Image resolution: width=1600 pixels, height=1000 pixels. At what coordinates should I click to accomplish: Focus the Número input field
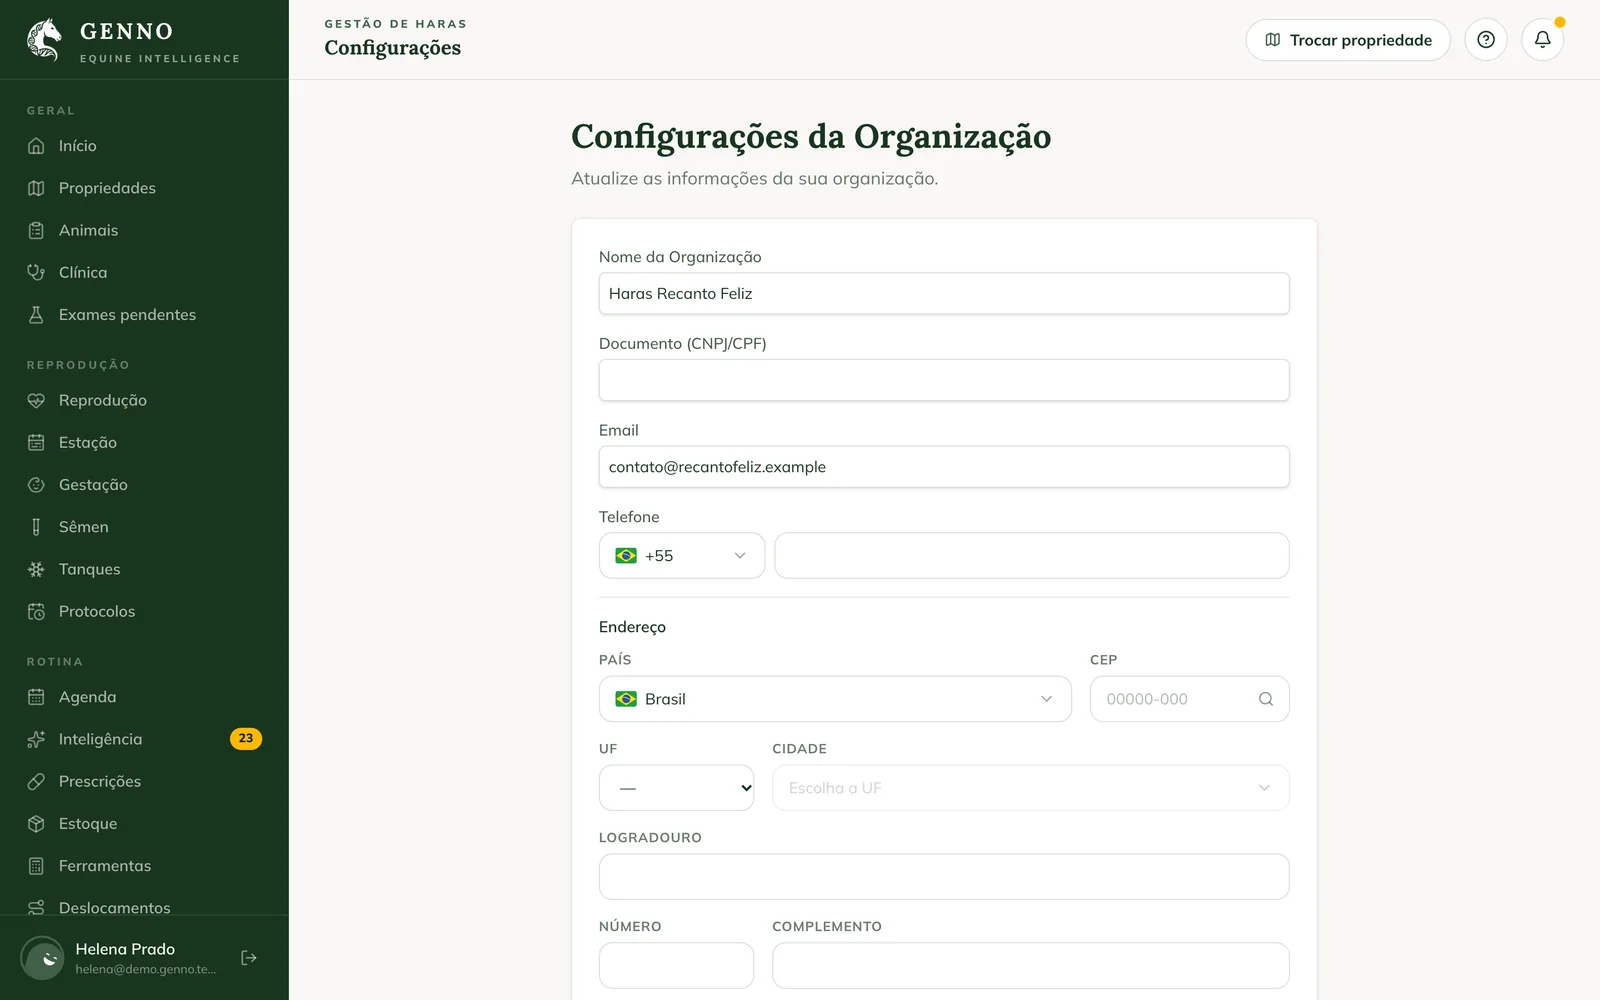[677, 966]
